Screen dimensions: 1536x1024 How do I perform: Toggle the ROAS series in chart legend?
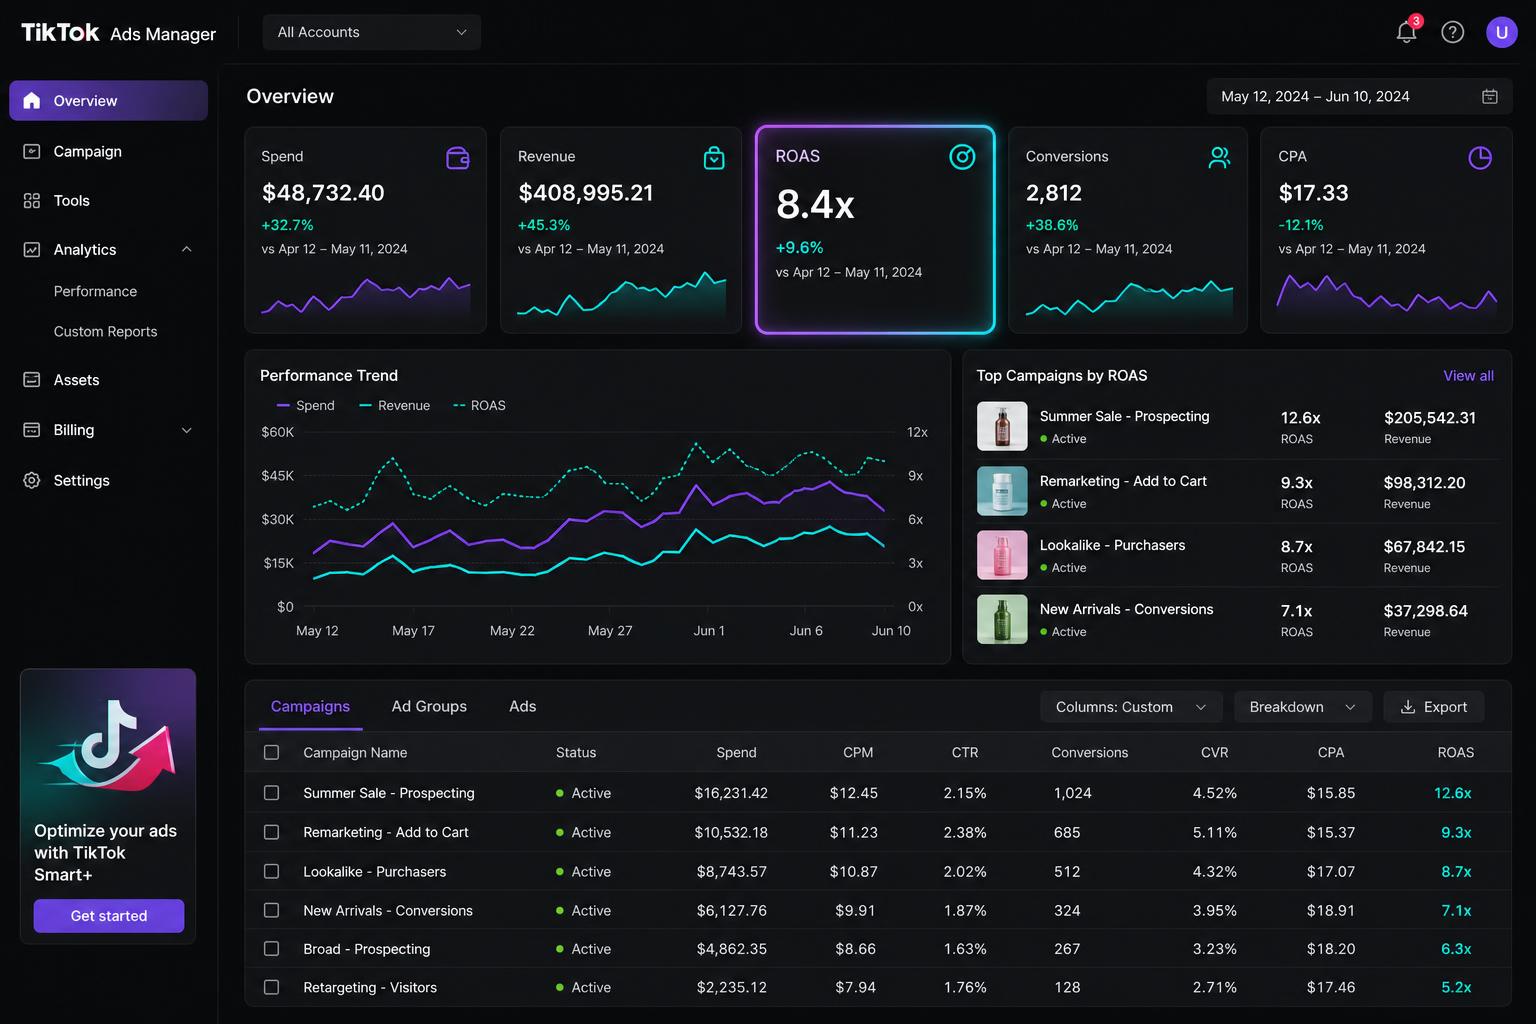[x=479, y=405]
